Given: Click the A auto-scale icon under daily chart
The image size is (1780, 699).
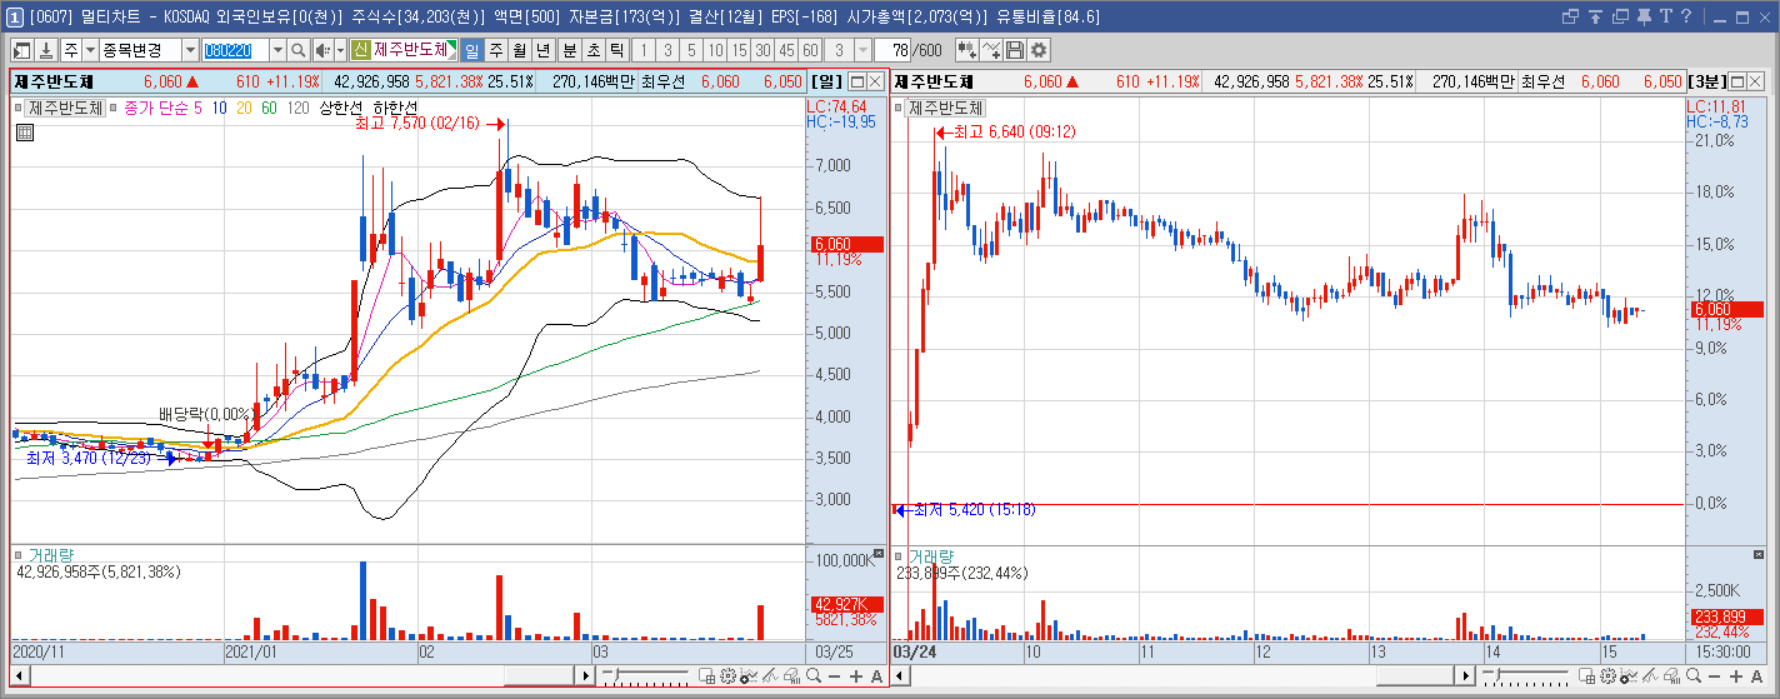Looking at the screenshot, I should 876,676.
